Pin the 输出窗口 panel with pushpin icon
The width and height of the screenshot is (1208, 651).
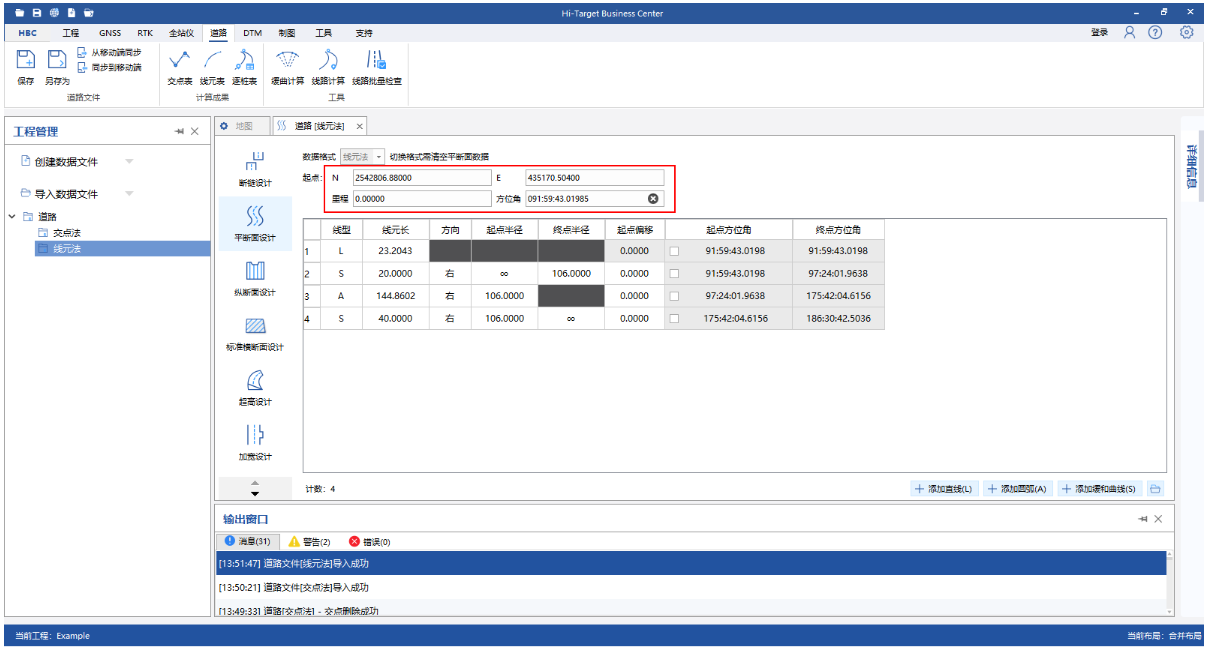pos(1142,519)
